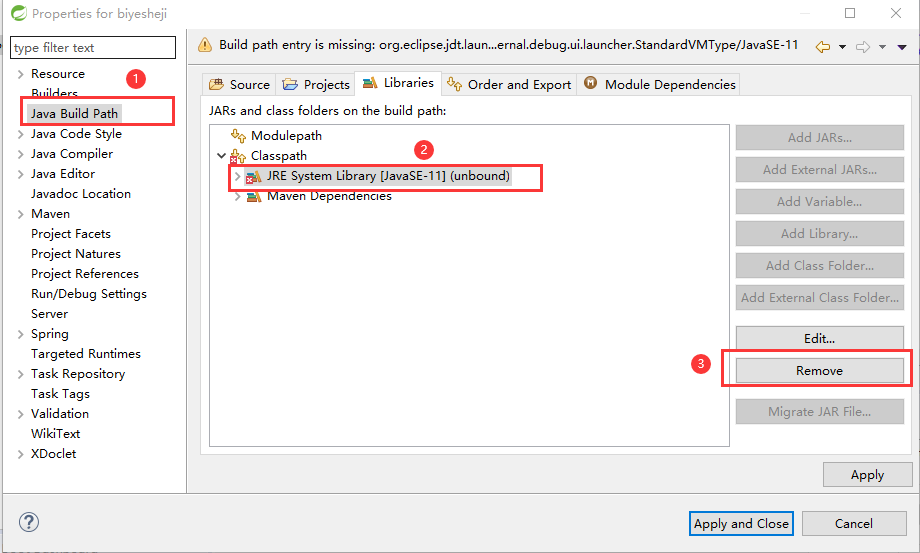
Task: Click Apply and Close
Action: [741, 524]
